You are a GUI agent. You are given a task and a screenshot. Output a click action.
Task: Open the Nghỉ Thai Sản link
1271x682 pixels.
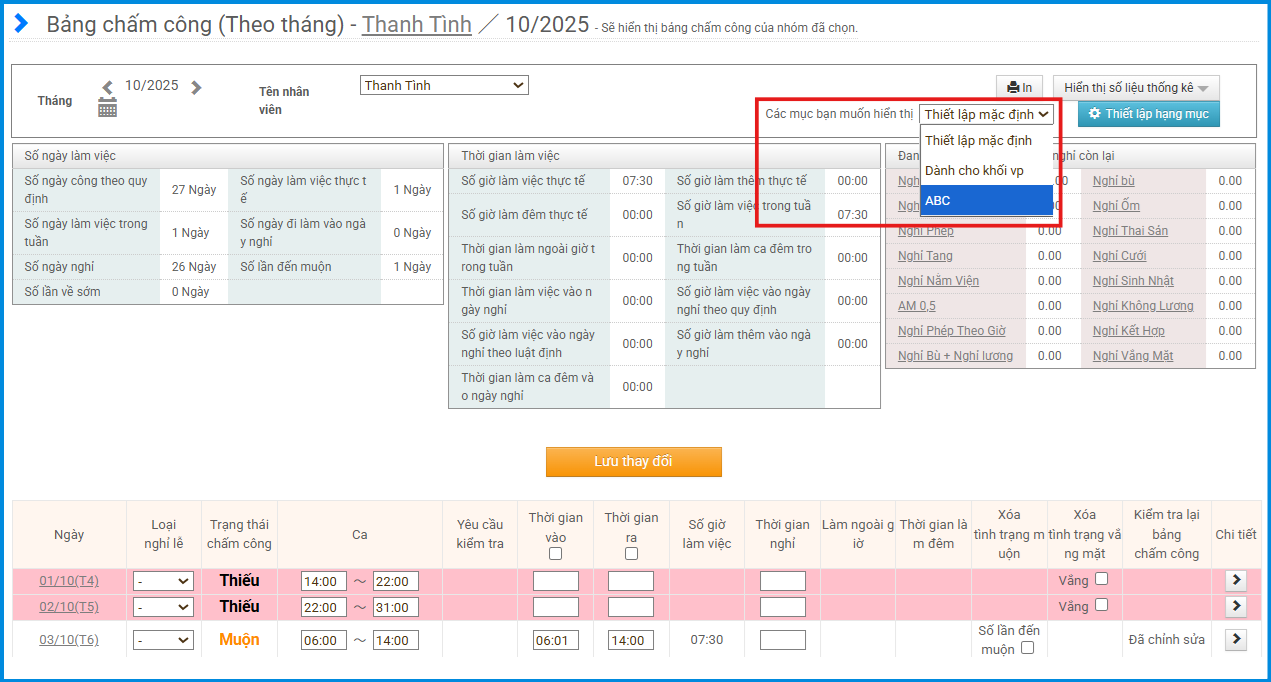click(x=1130, y=231)
